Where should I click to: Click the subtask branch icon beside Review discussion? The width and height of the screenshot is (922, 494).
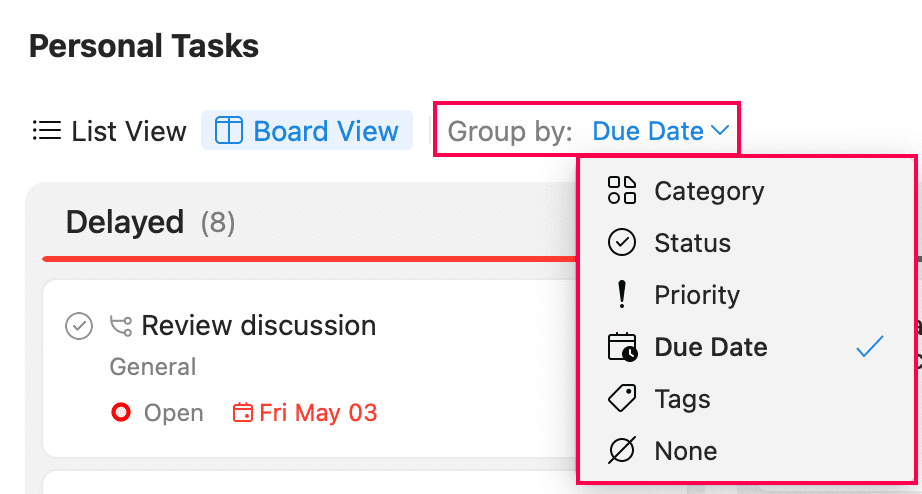[121, 326]
